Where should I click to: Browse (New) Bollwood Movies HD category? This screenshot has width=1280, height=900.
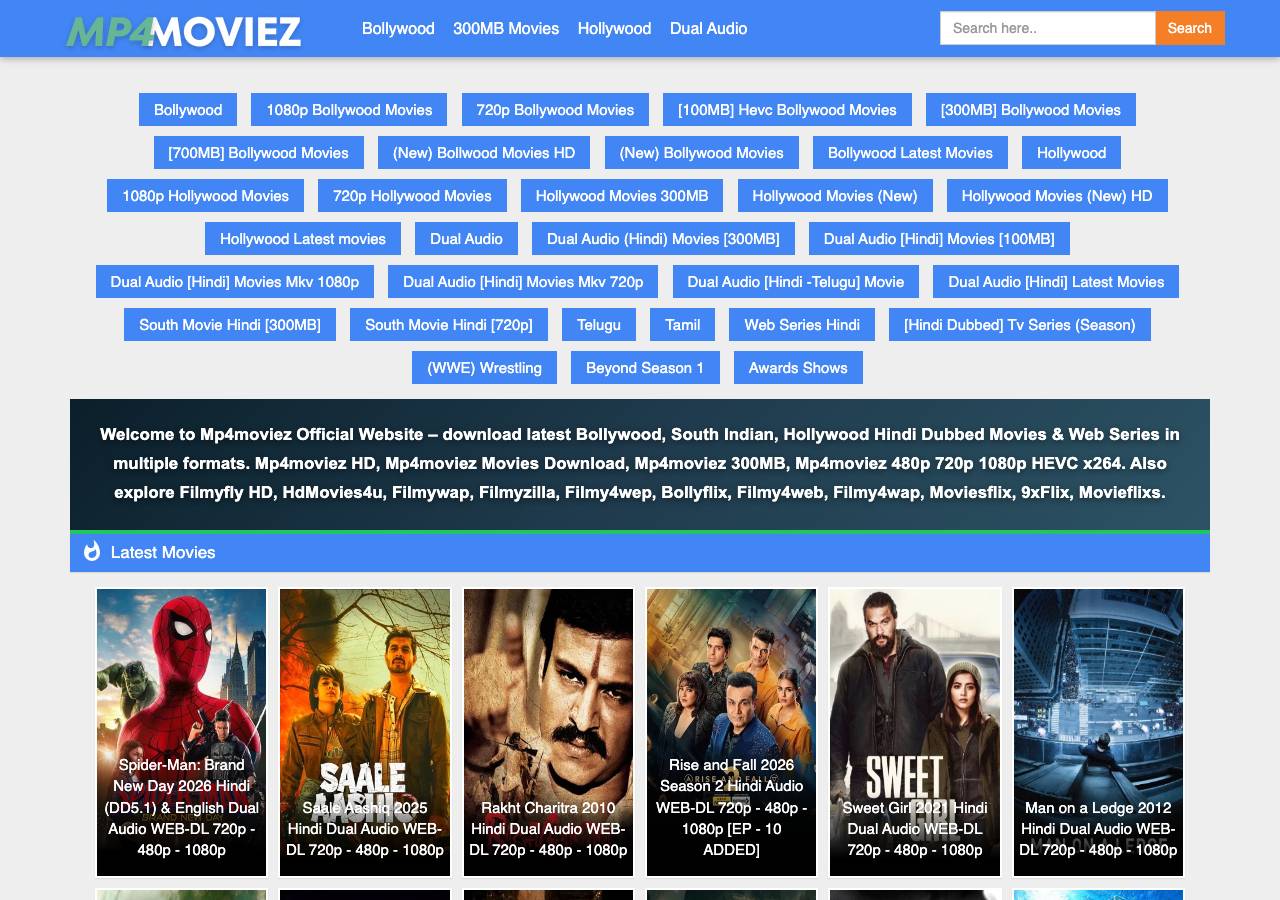click(x=484, y=153)
